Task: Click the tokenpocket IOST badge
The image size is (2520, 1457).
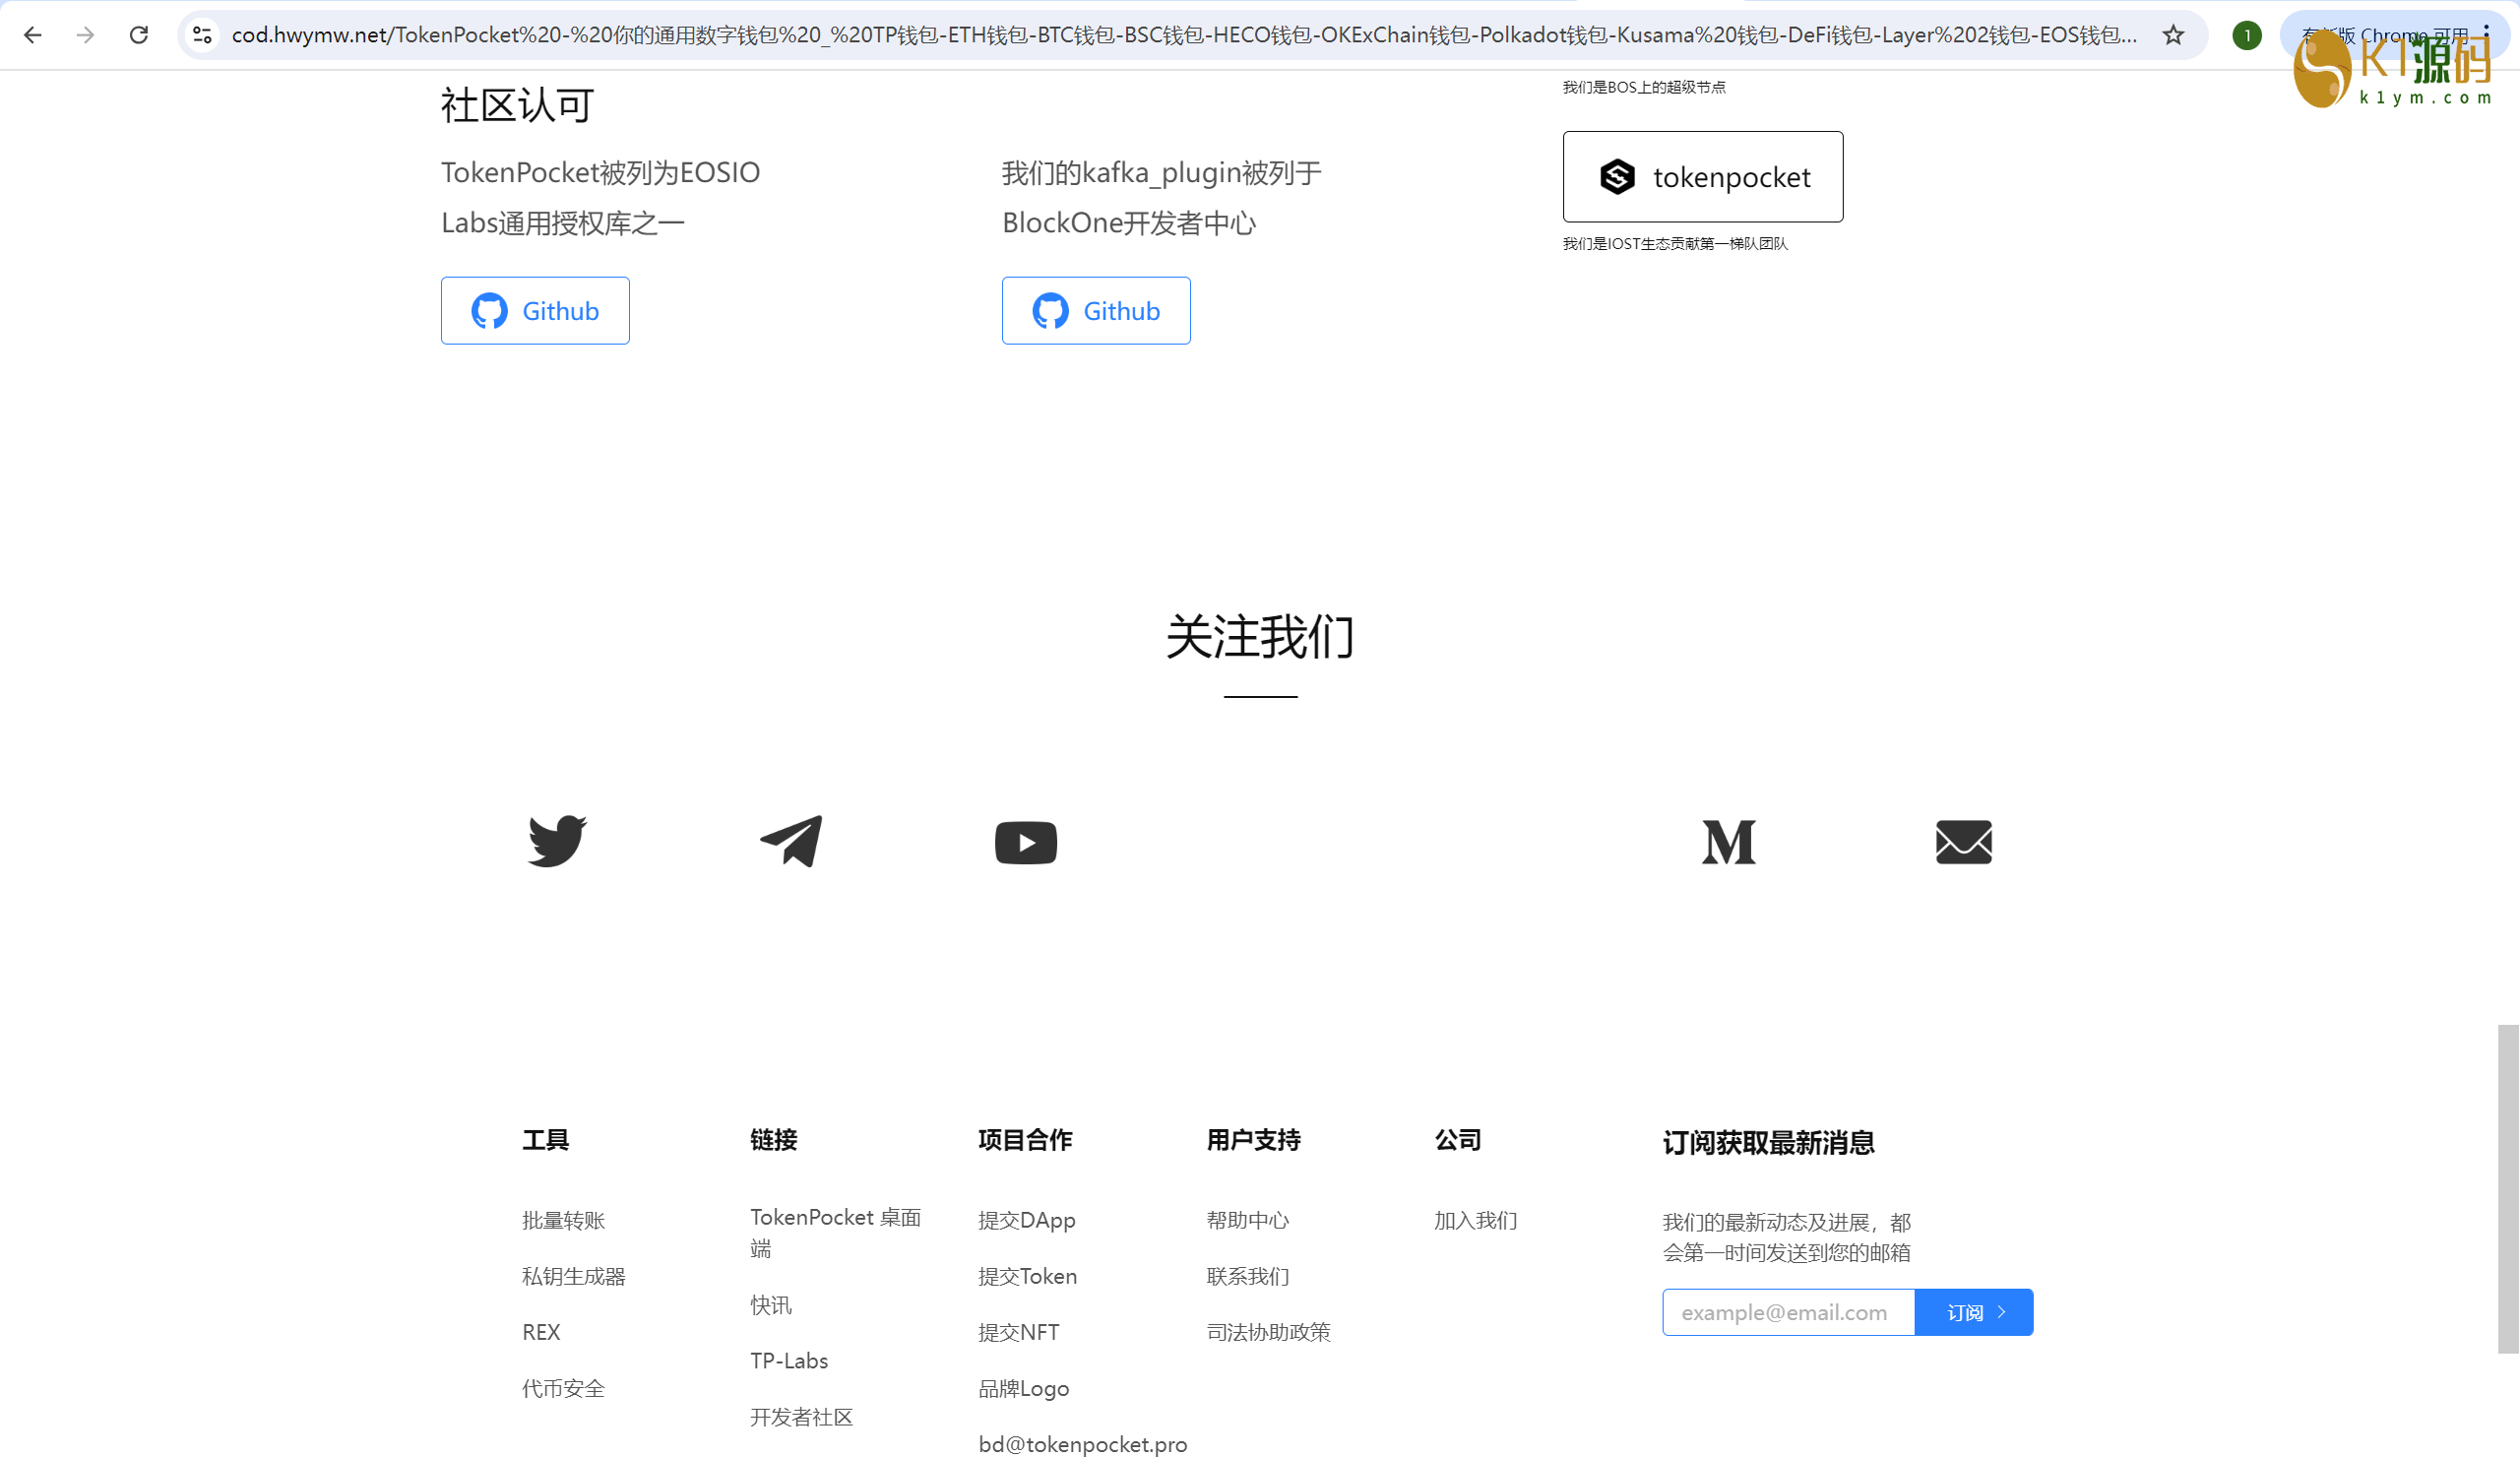Action: pyautogui.click(x=1702, y=177)
